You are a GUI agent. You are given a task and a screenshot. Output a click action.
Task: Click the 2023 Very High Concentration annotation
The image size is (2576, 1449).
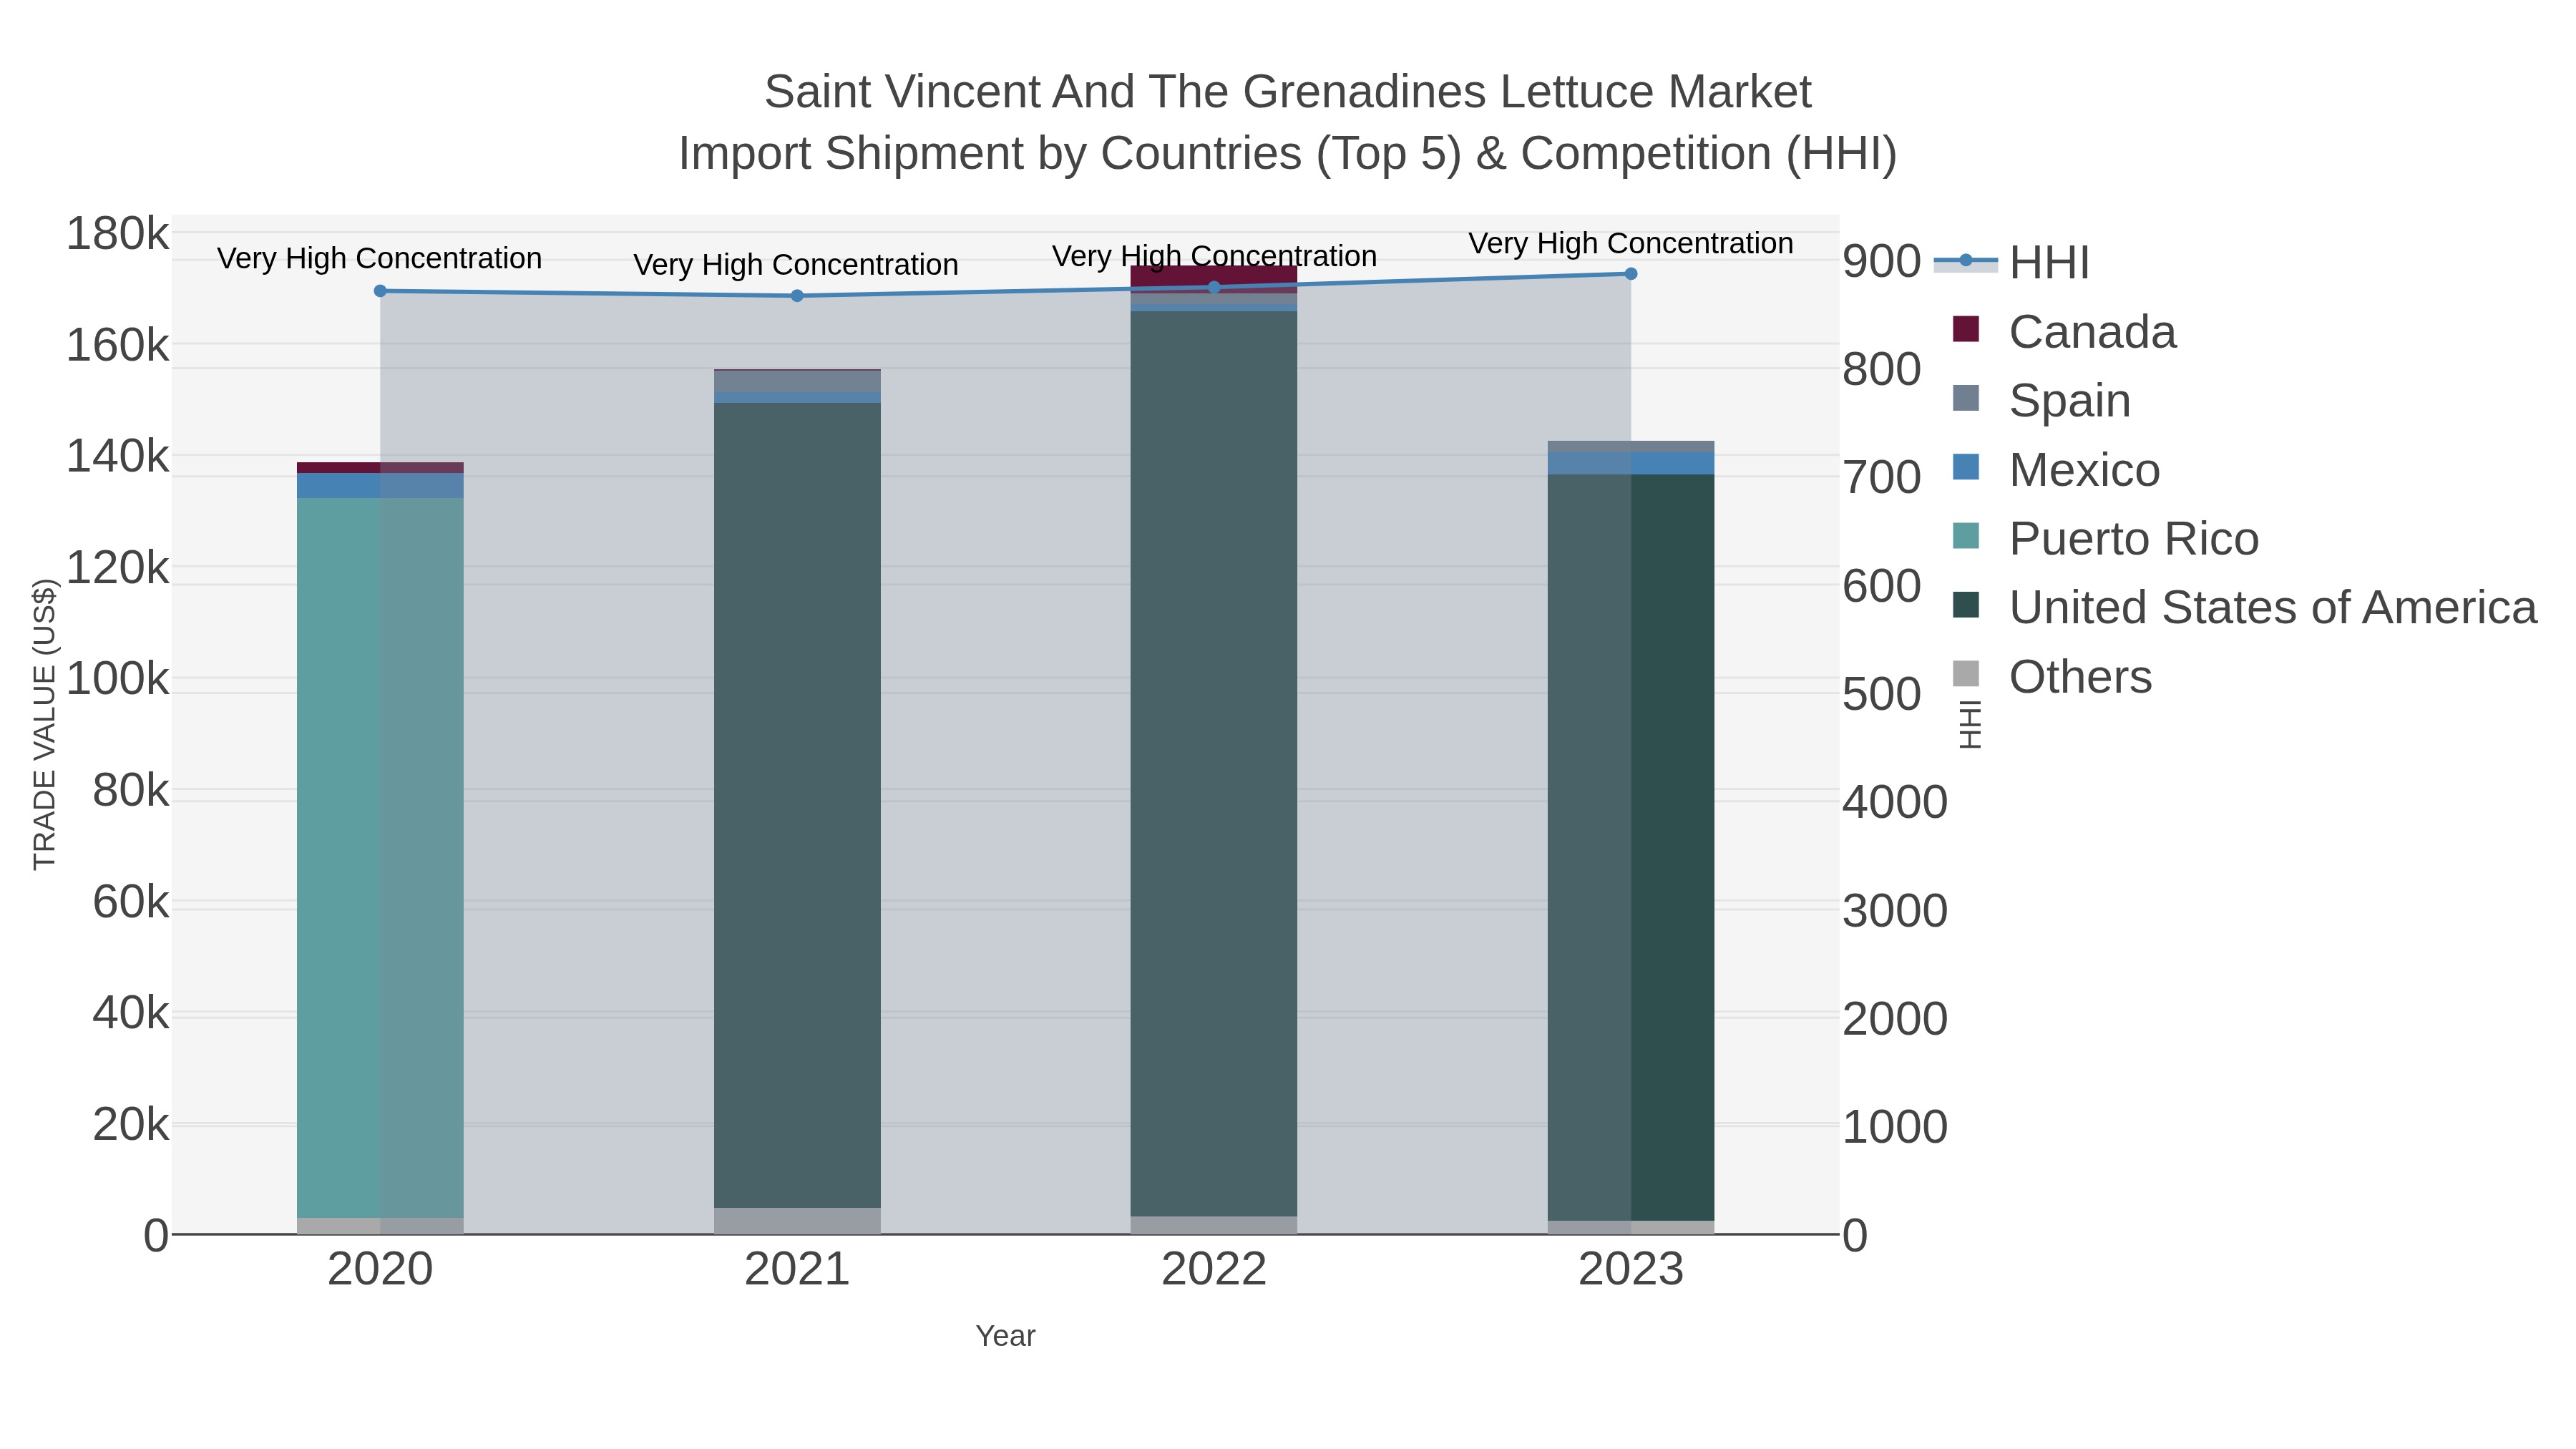tap(1631, 243)
